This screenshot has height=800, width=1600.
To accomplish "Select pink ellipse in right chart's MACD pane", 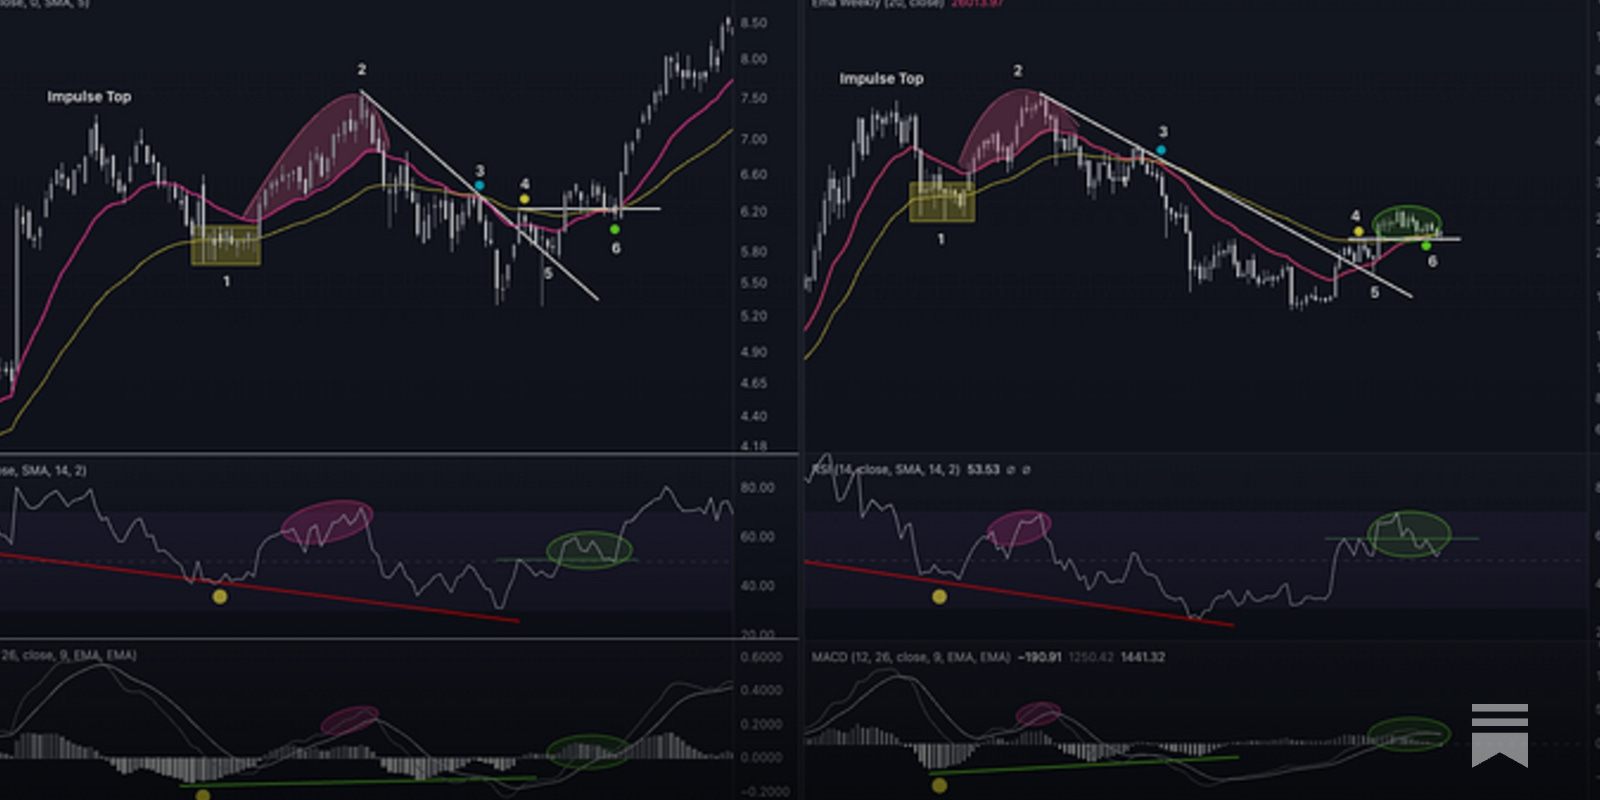I will (1038, 714).
